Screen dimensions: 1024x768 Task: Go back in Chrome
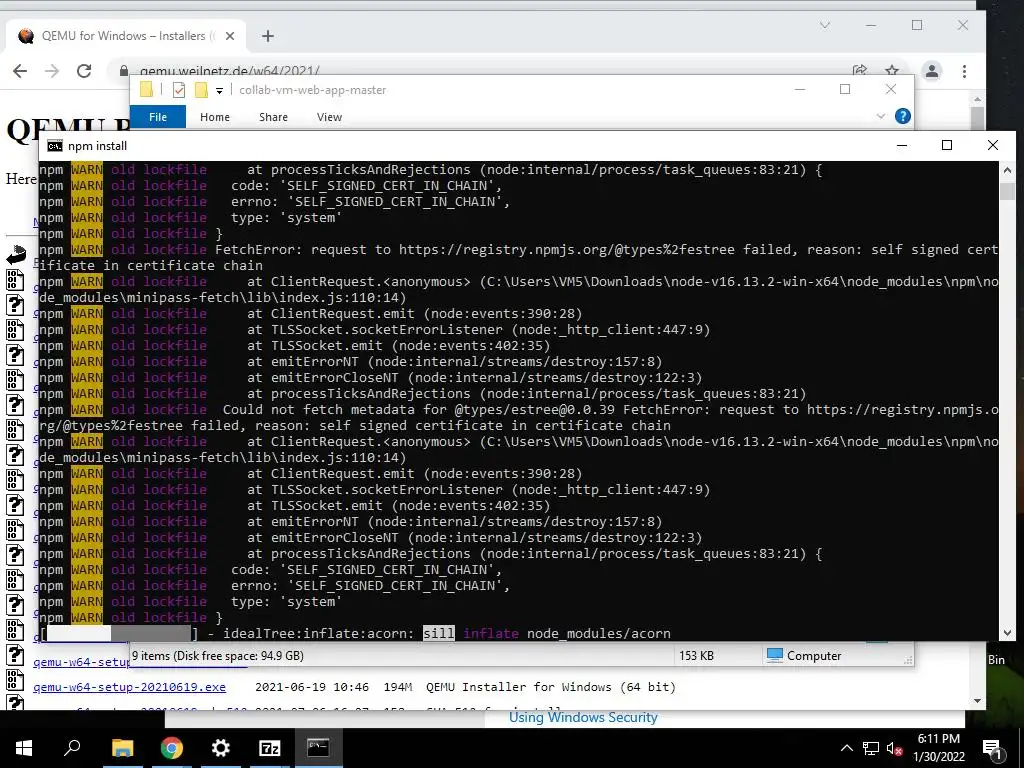[x=20, y=71]
